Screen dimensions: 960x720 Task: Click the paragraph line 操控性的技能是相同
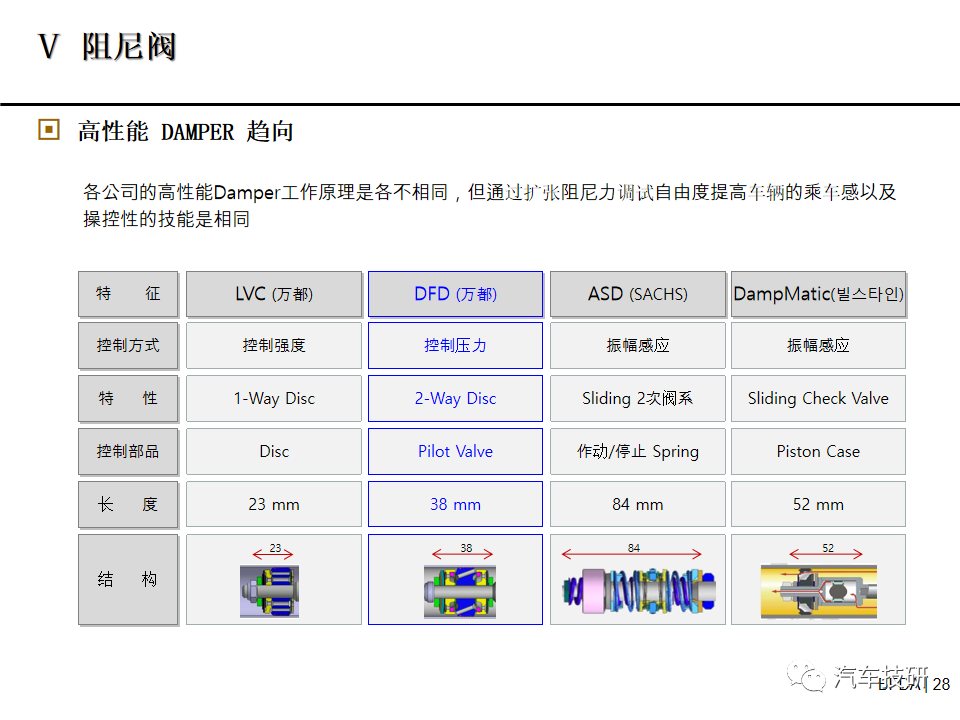pos(167,219)
